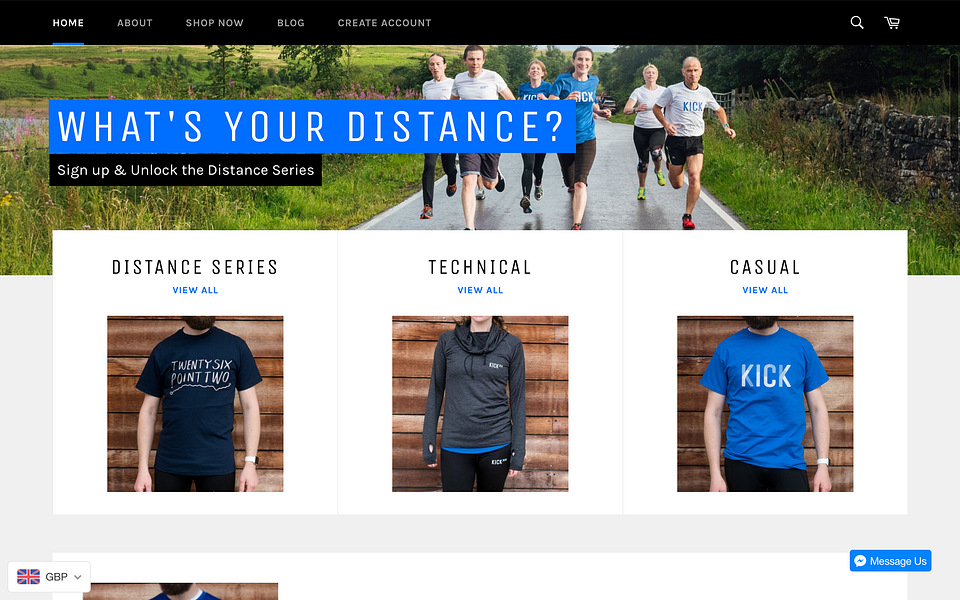Screen dimensions: 960x600
Task: Click Sign up & Unlock the Distance Series
Action: point(186,170)
